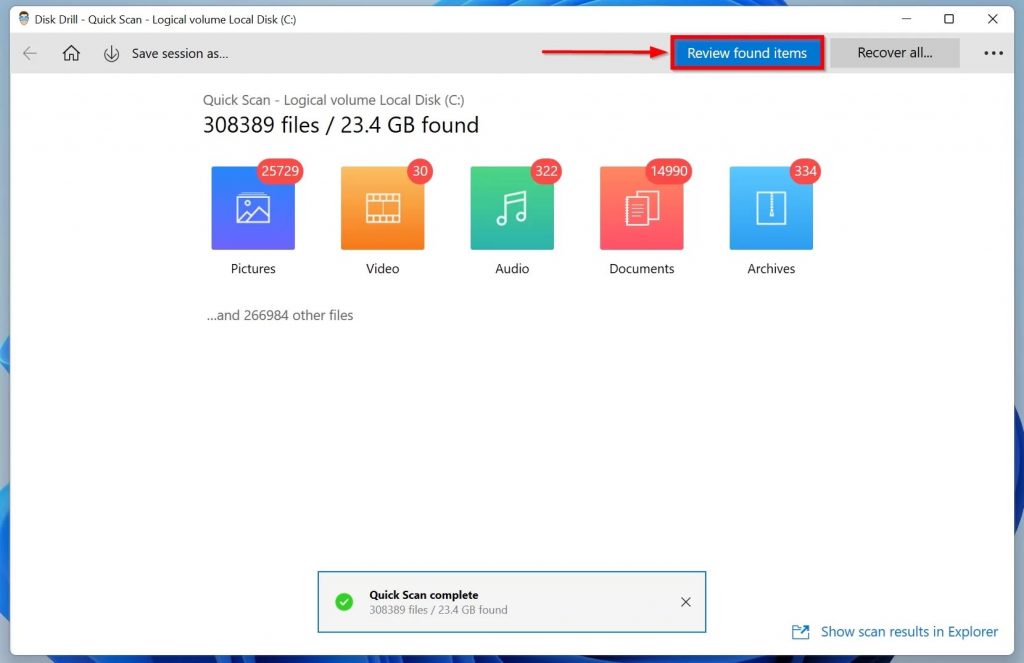Click the 25729 badge on Pictures

click(x=280, y=171)
